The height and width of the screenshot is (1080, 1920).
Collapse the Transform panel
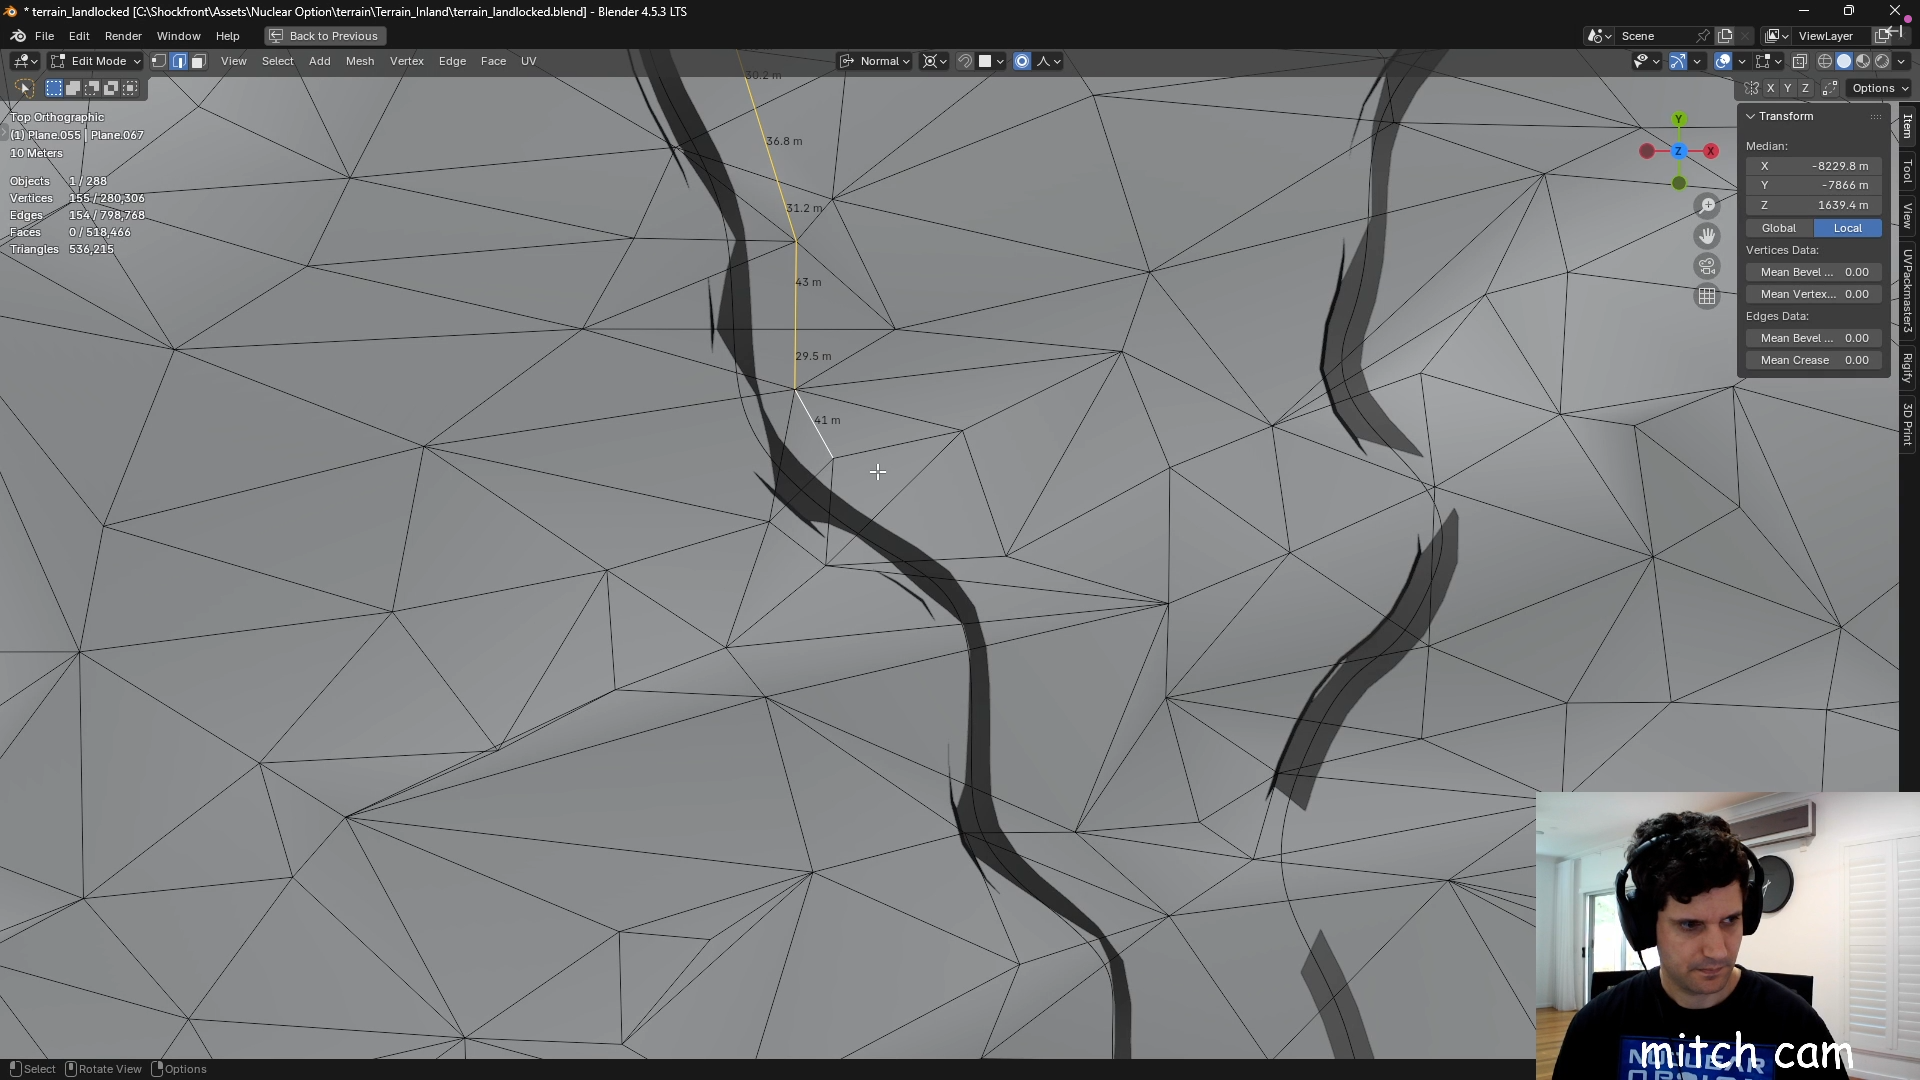[1751, 116]
